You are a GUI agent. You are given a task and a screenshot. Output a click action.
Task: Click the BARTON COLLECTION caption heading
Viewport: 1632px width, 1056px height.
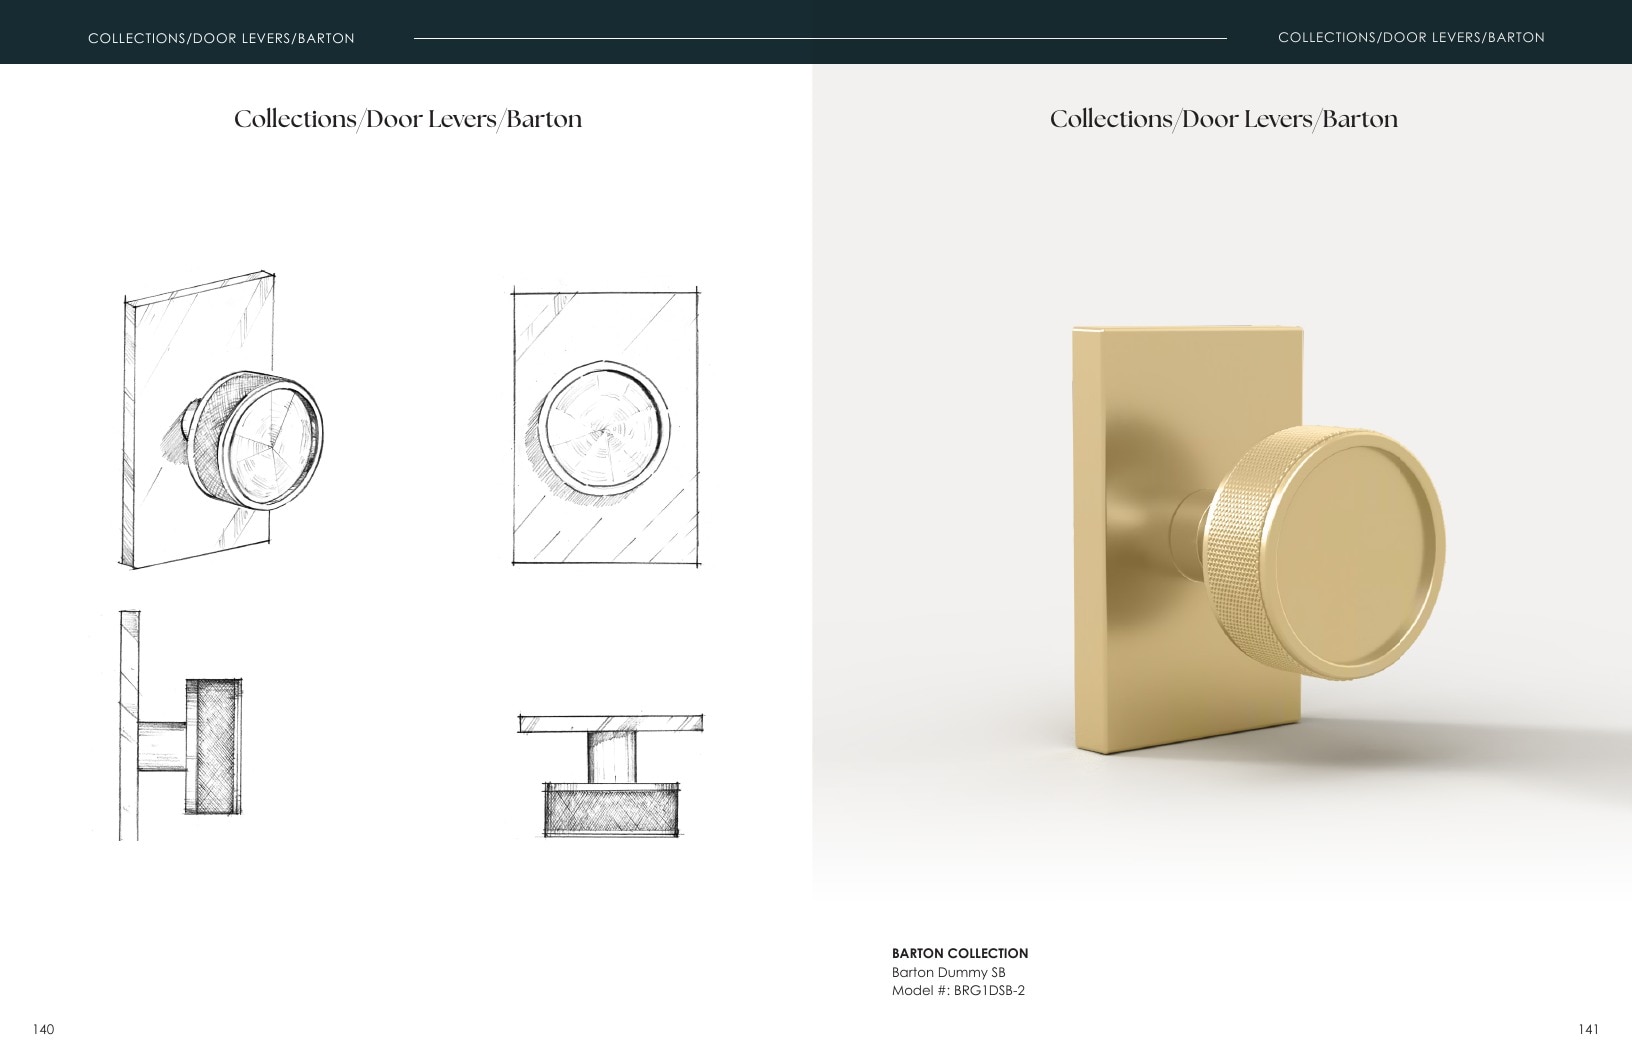click(960, 953)
